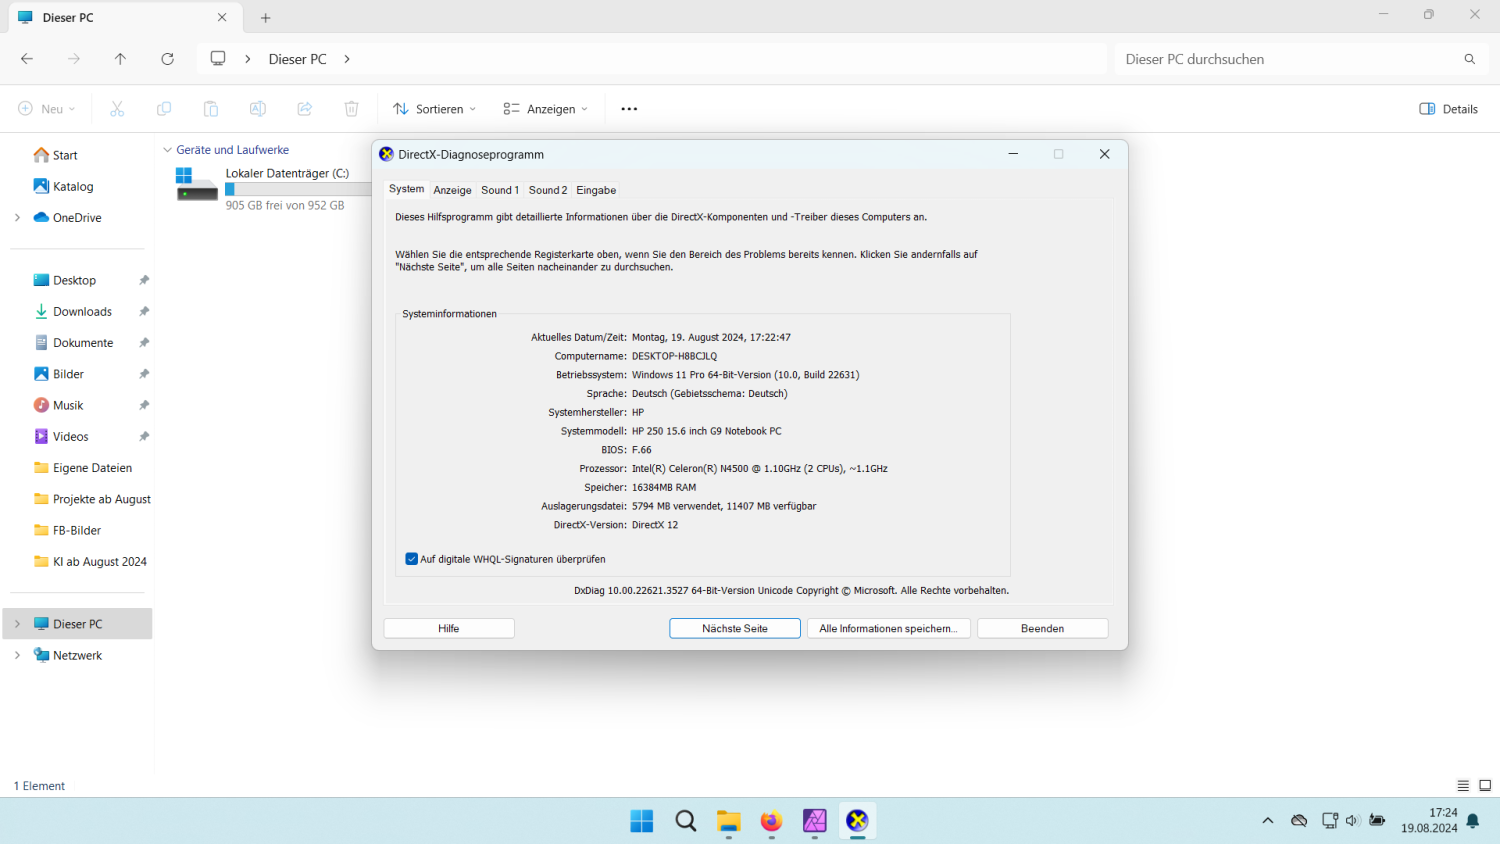The height and width of the screenshot is (844, 1500).
Task: Switch to the Anzeige tab
Action: pyautogui.click(x=452, y=190)
